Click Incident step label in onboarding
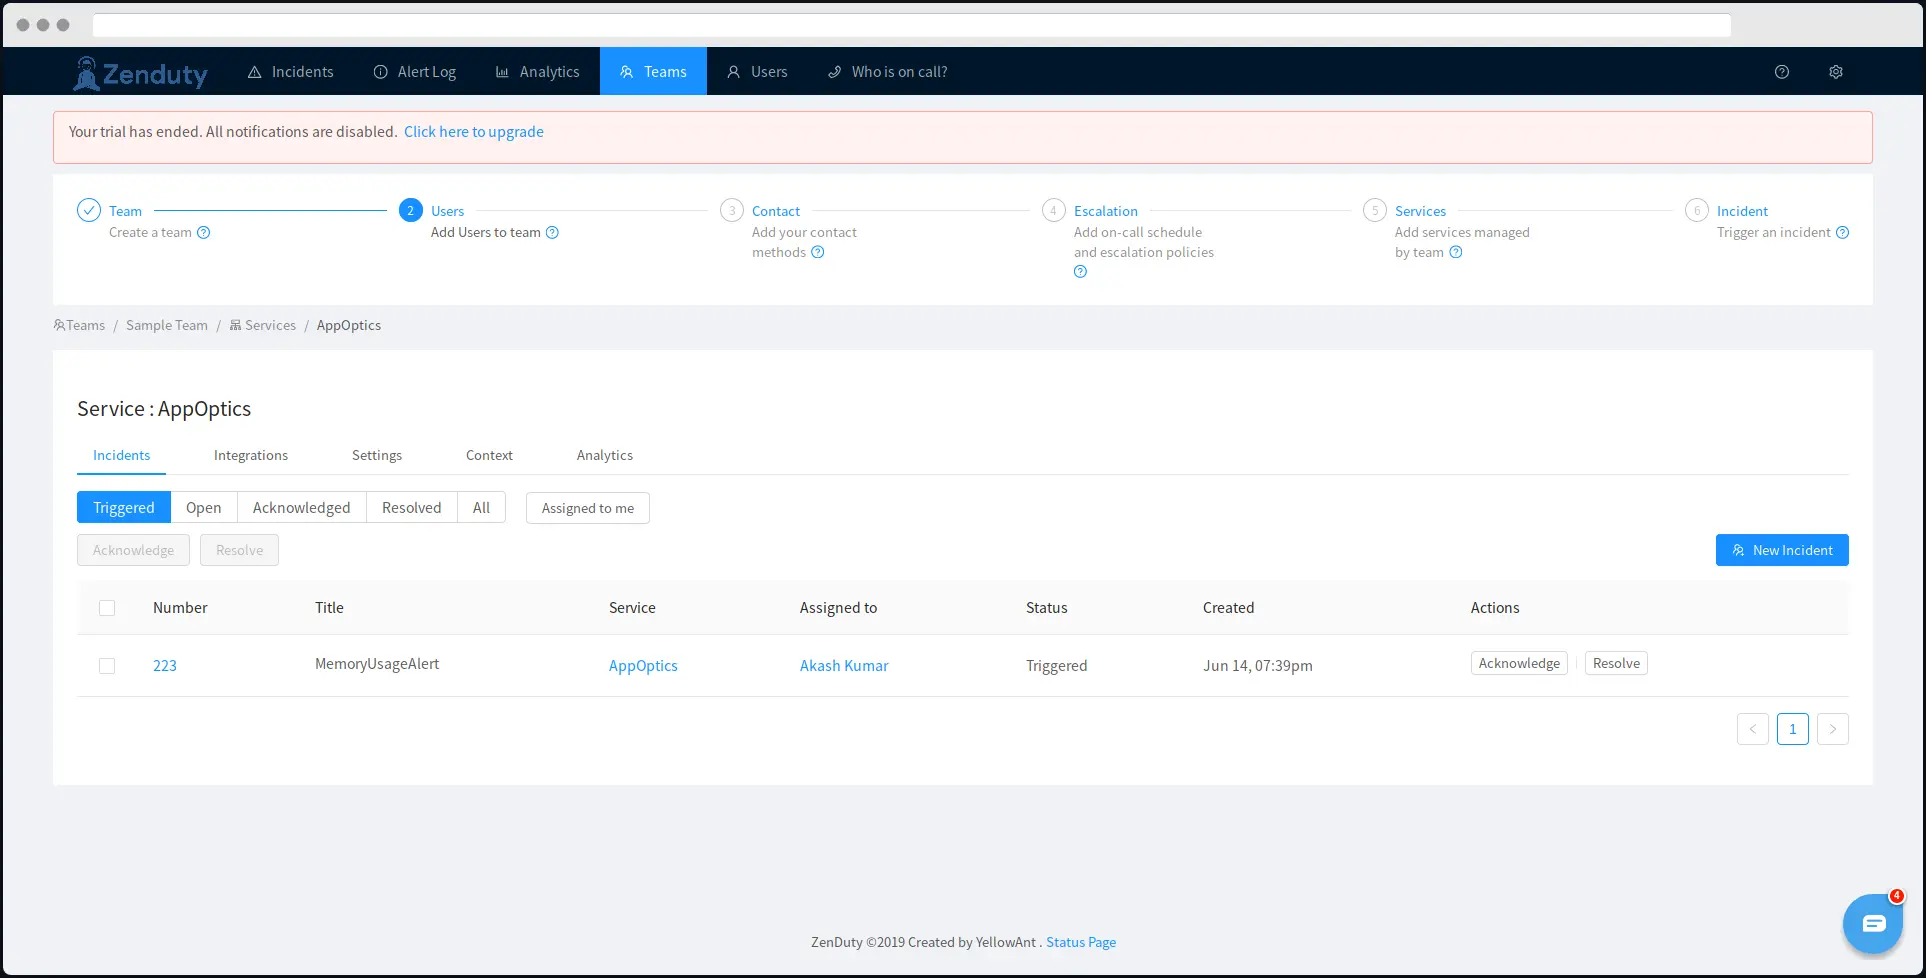 (x=1742, y=211)
